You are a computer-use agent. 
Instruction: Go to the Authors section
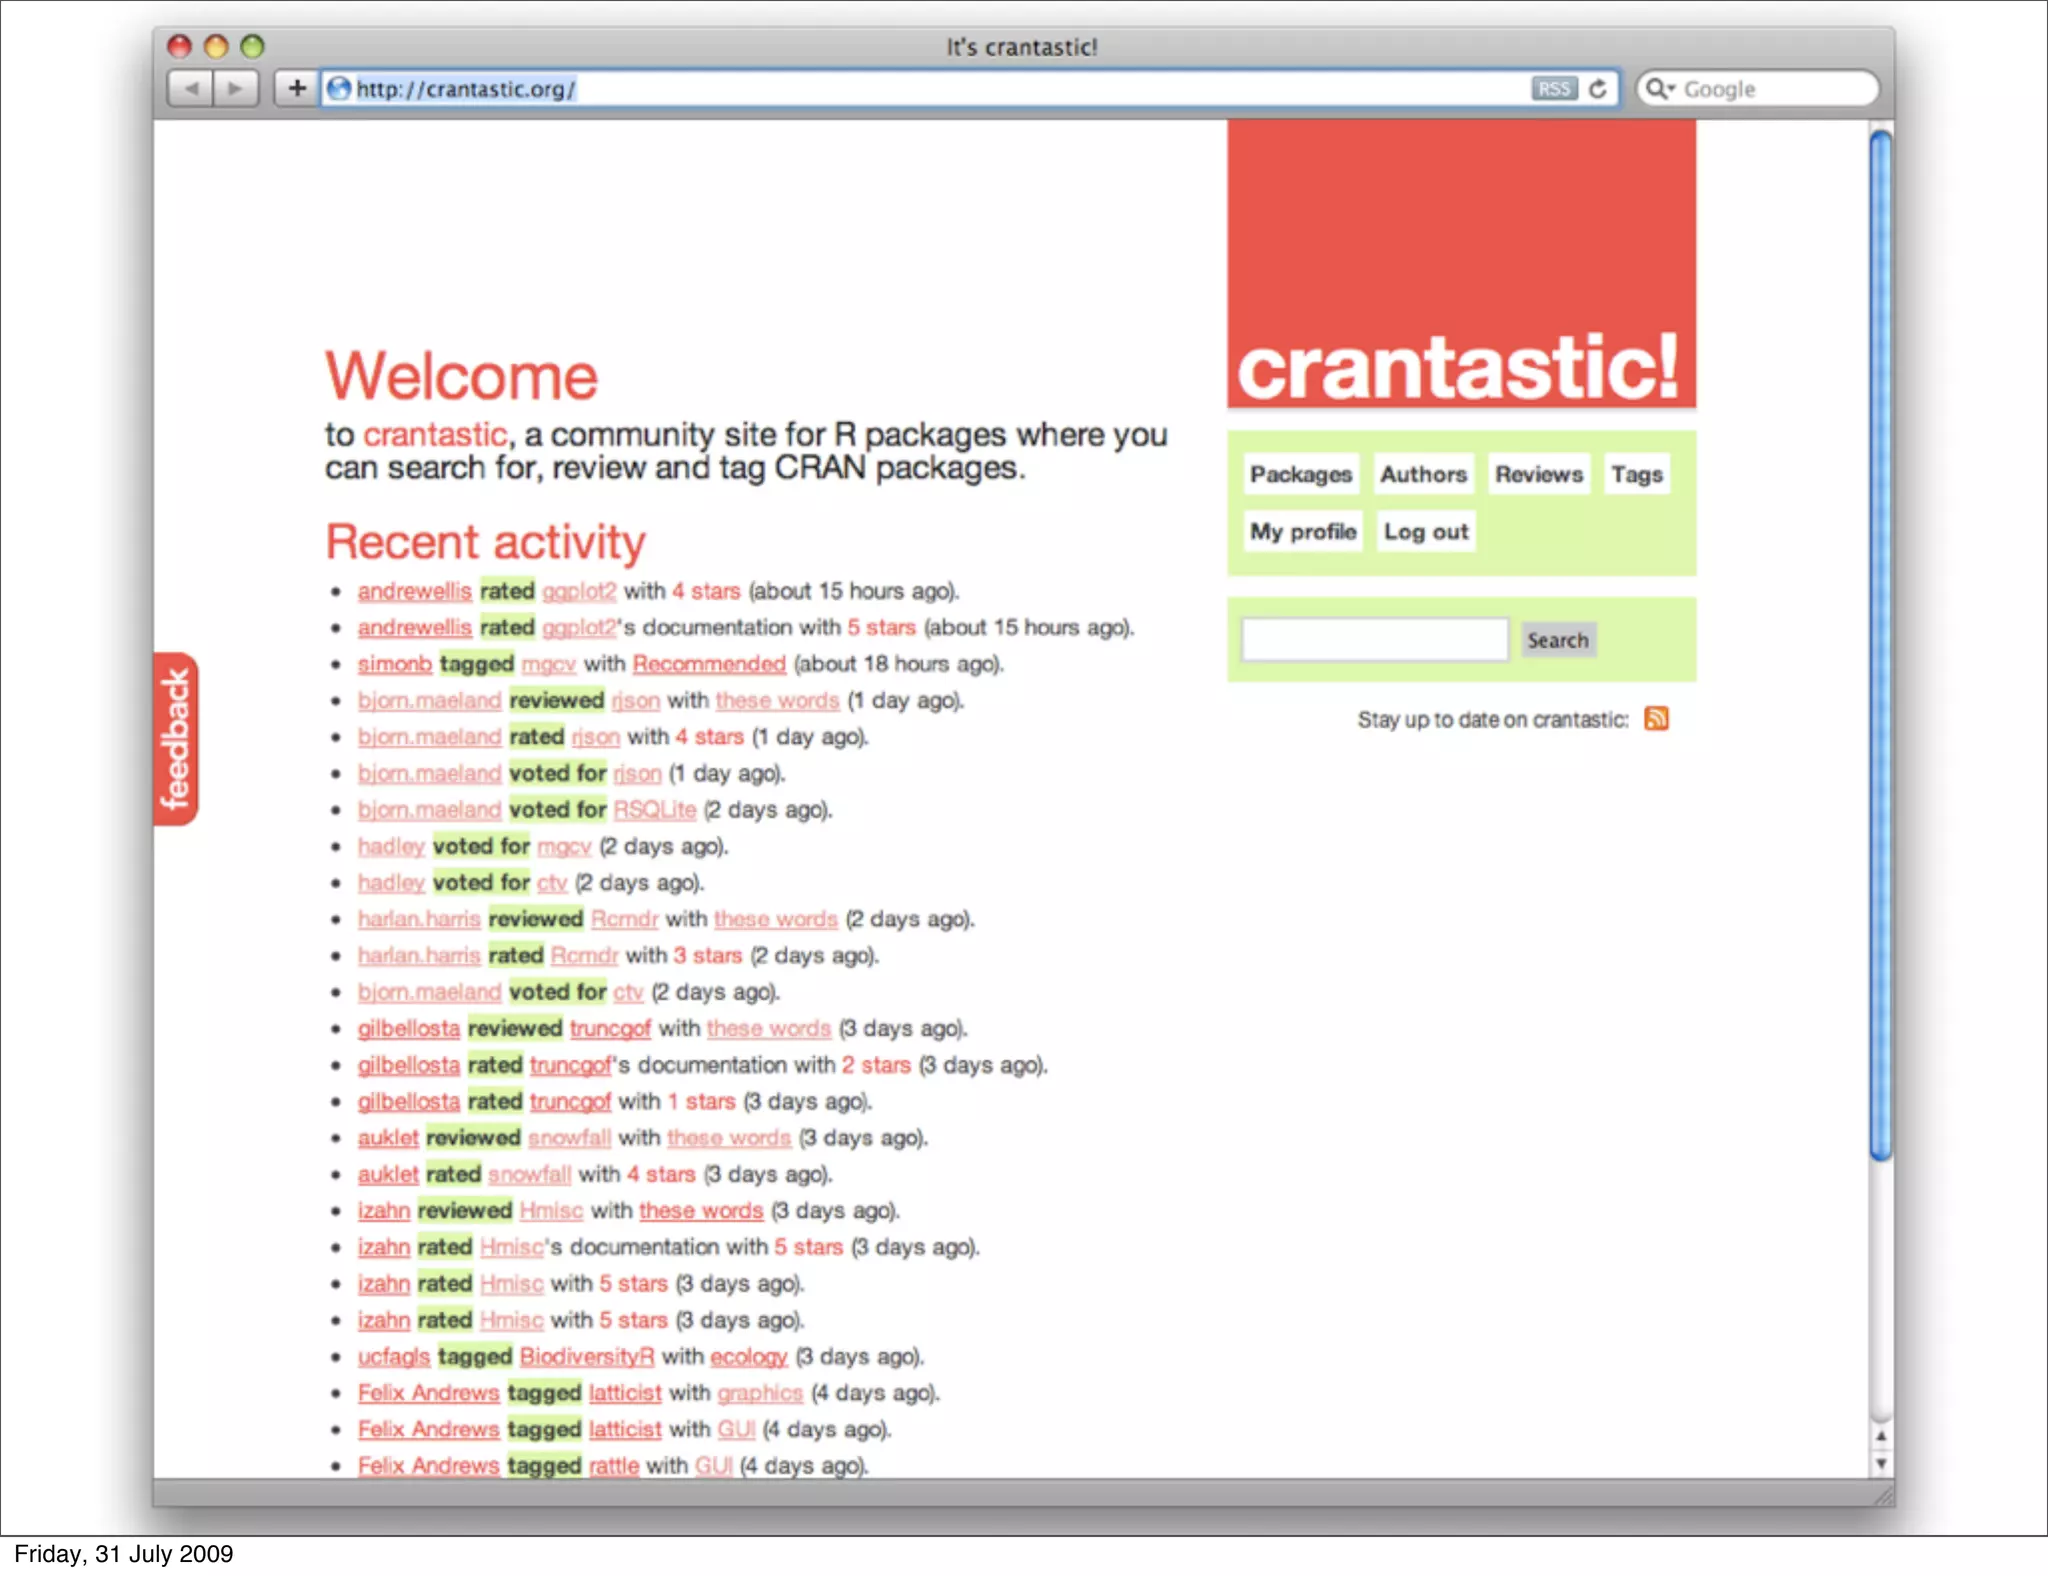[x=1423, y=474]
